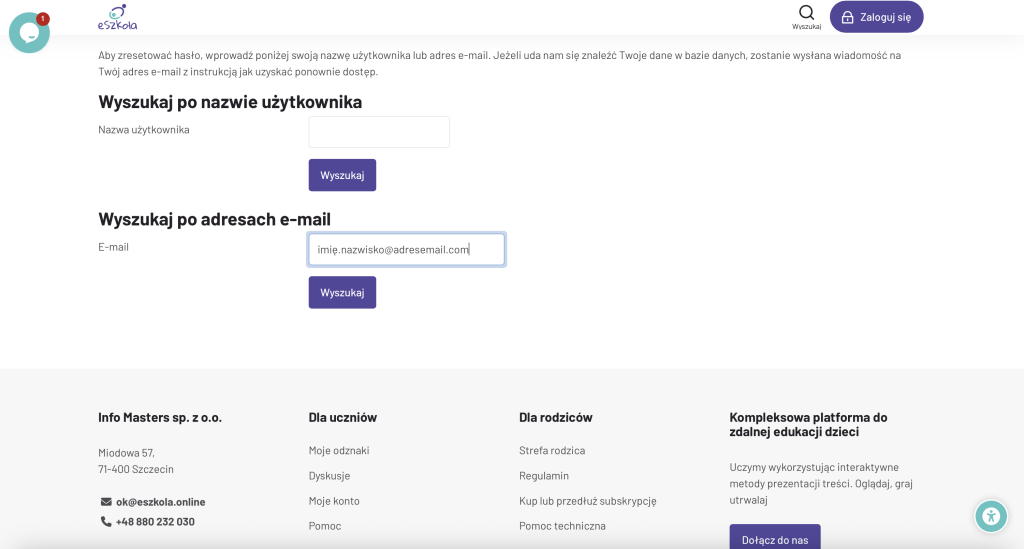The width and height of the screenshot is (1024, 549).
Task: Click Wyszukaj under the e-mail field
Action: tap(342, 292)
